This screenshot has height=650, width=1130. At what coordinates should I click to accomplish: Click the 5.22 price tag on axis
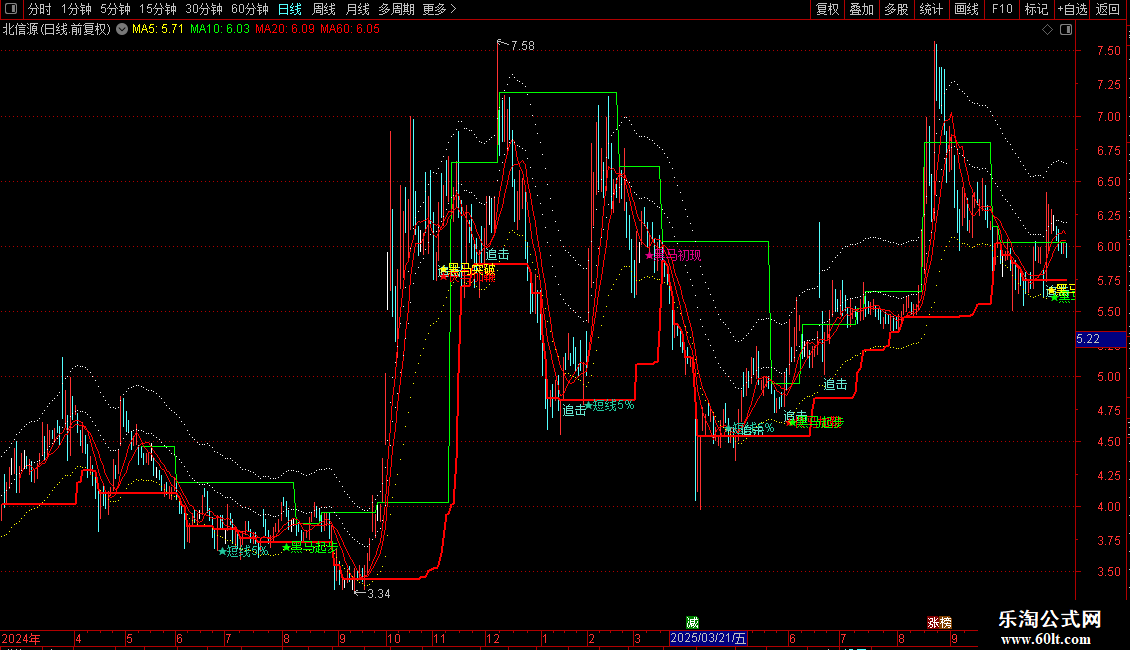pyautogui.click(x=1101, y=339)
